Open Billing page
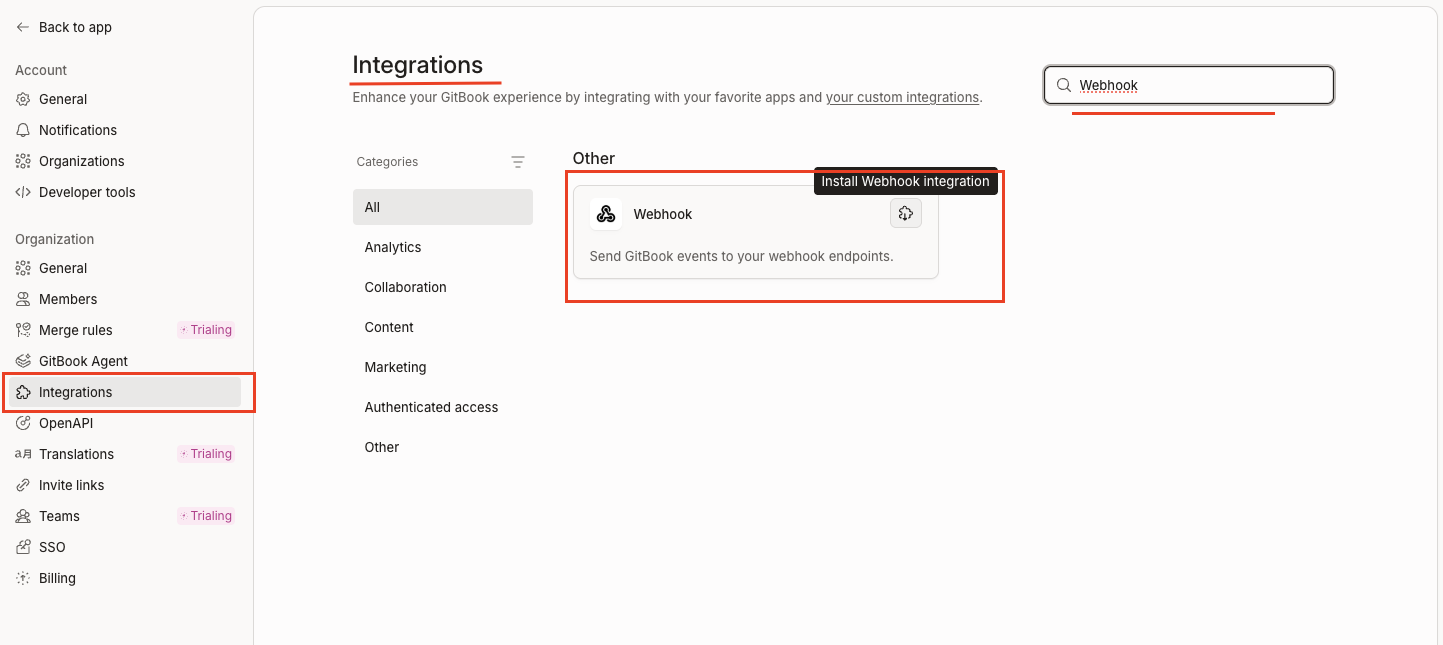1443x645 pixels. tap(125, 578)
